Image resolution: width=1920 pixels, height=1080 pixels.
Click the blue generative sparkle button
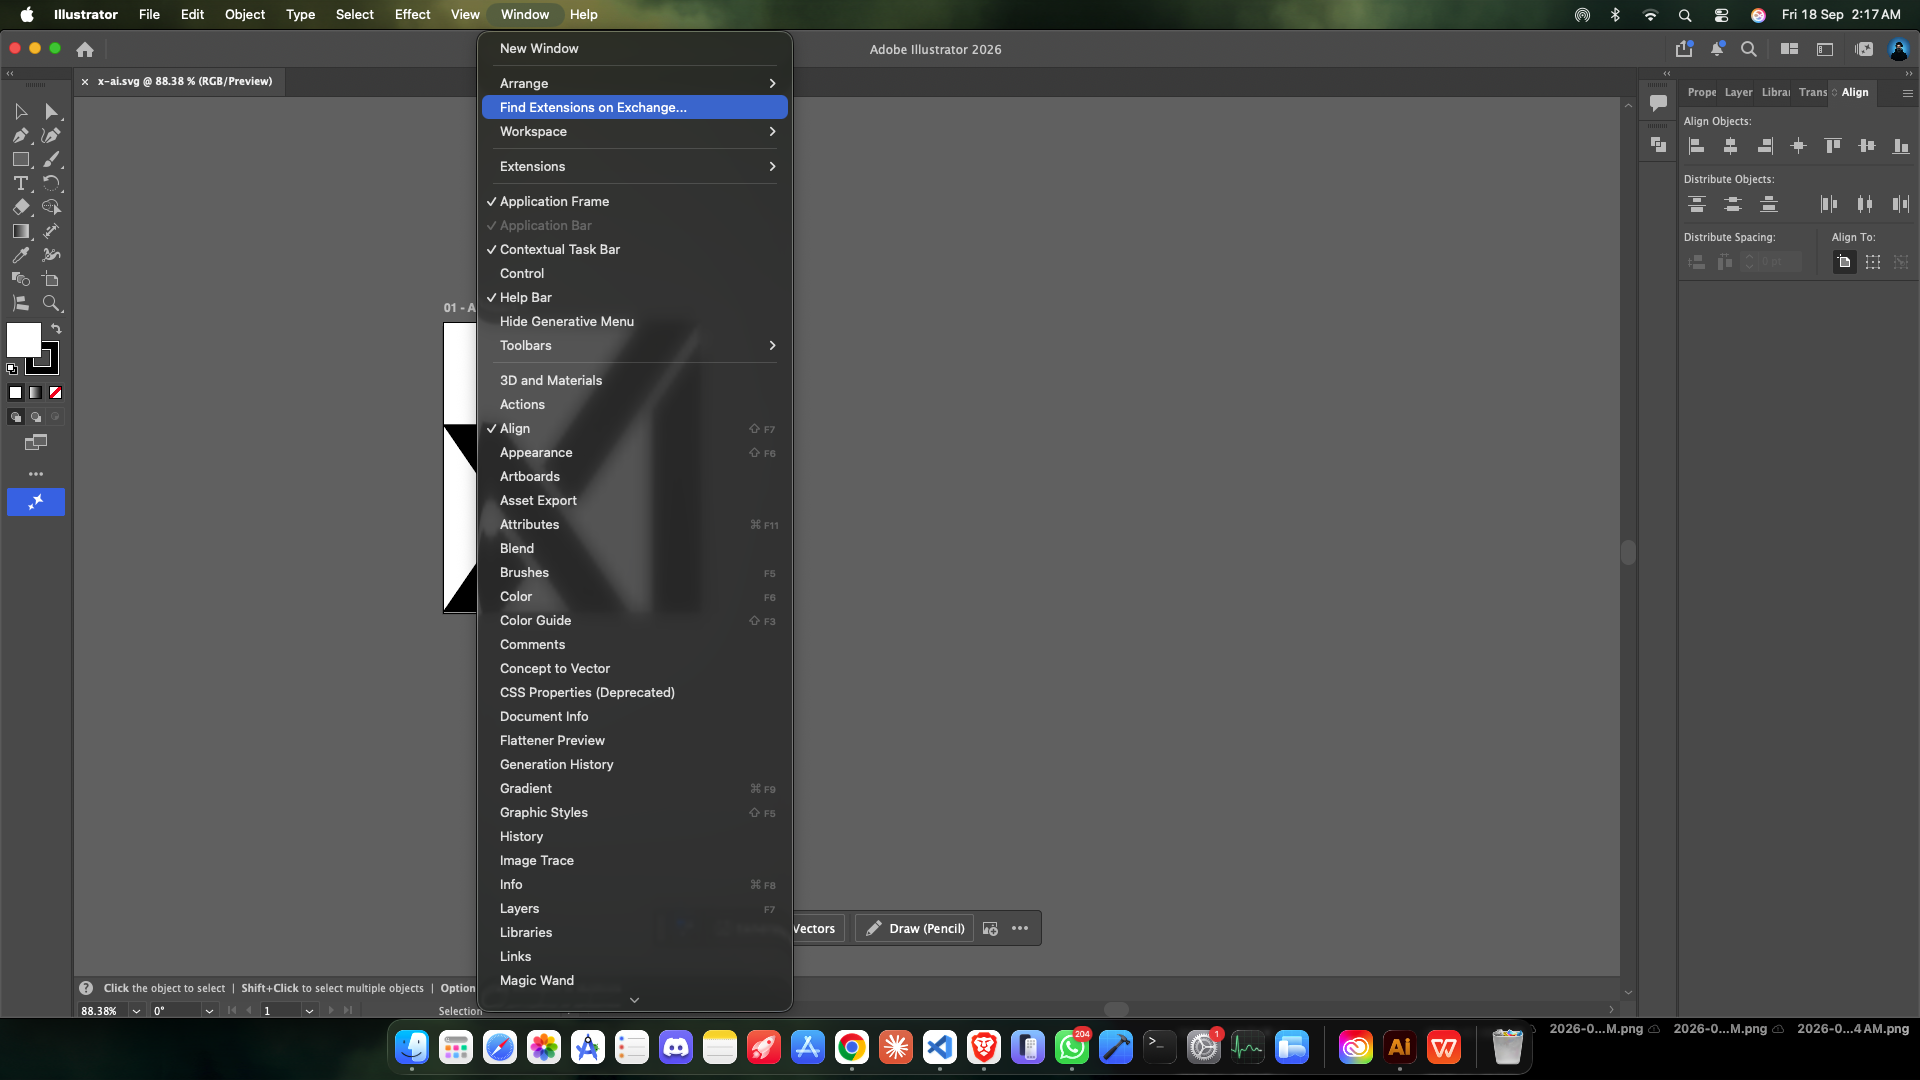[36, 502]
